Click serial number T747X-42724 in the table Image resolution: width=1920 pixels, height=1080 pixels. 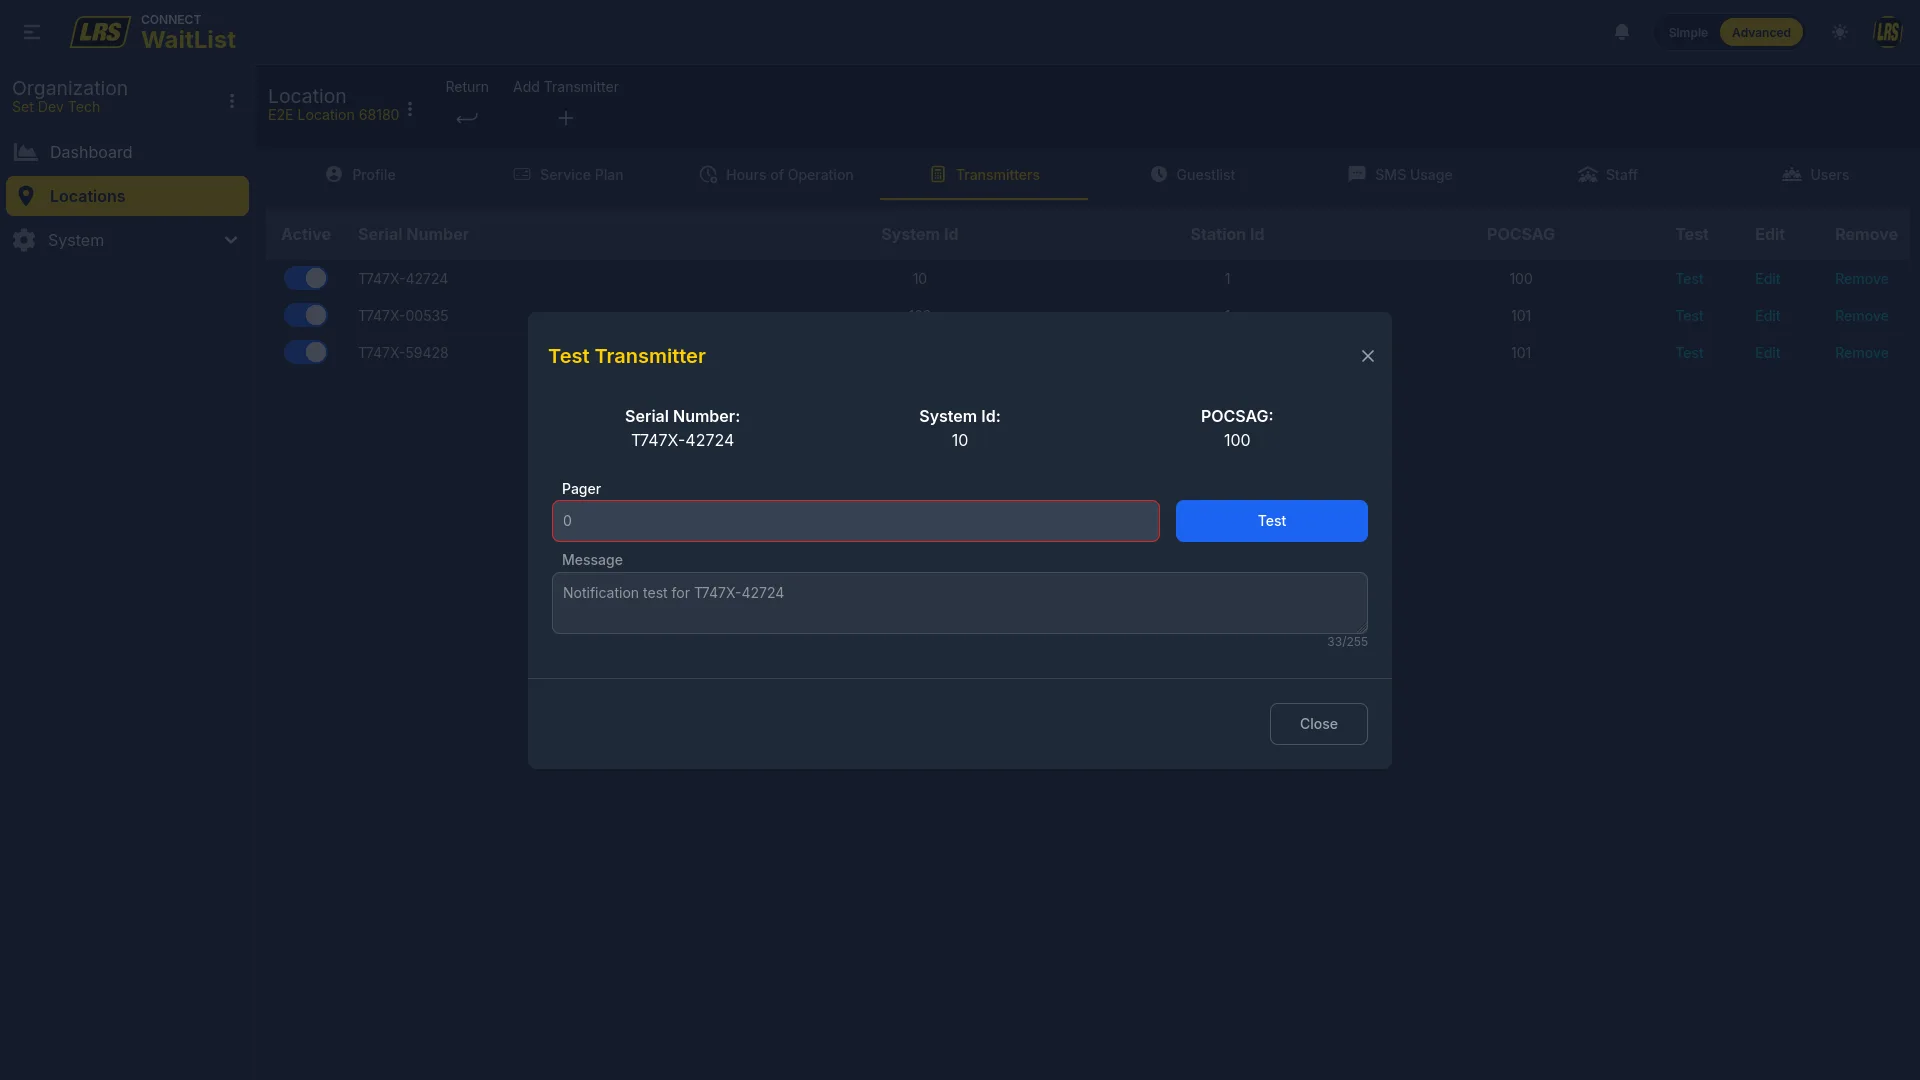point(403,279)
